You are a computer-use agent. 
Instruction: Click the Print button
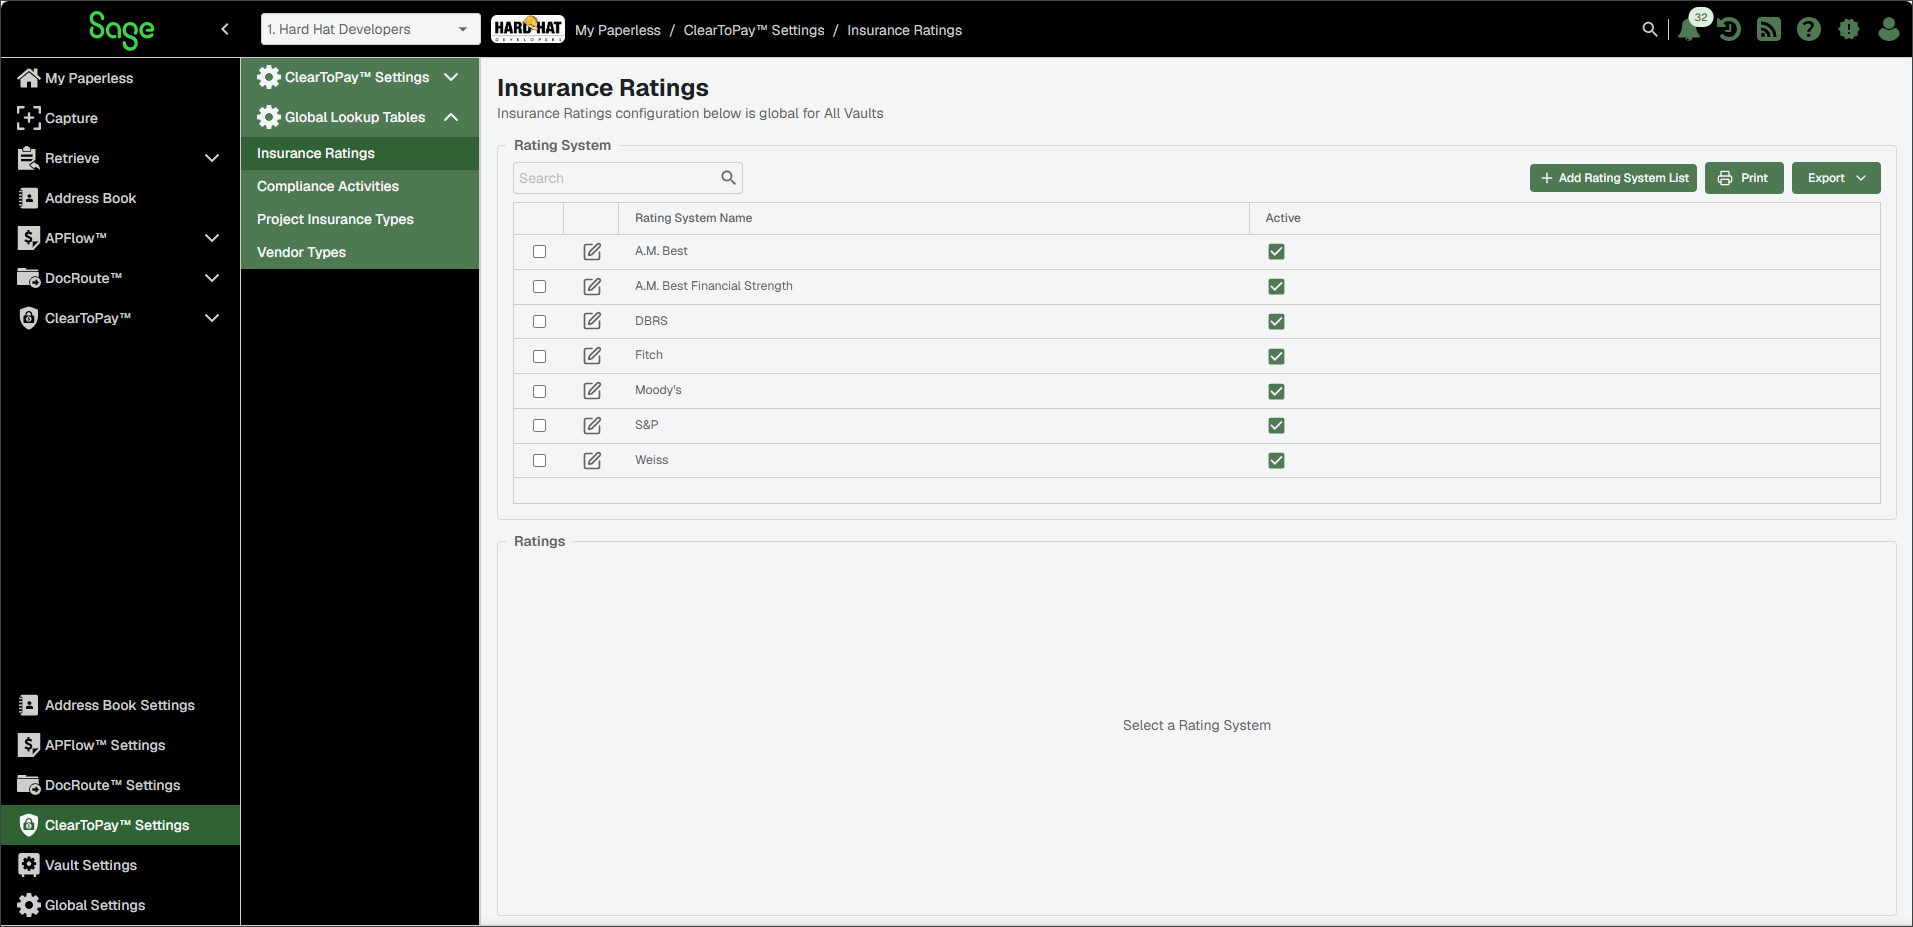pyautogui.click(x=1744, y=178)
